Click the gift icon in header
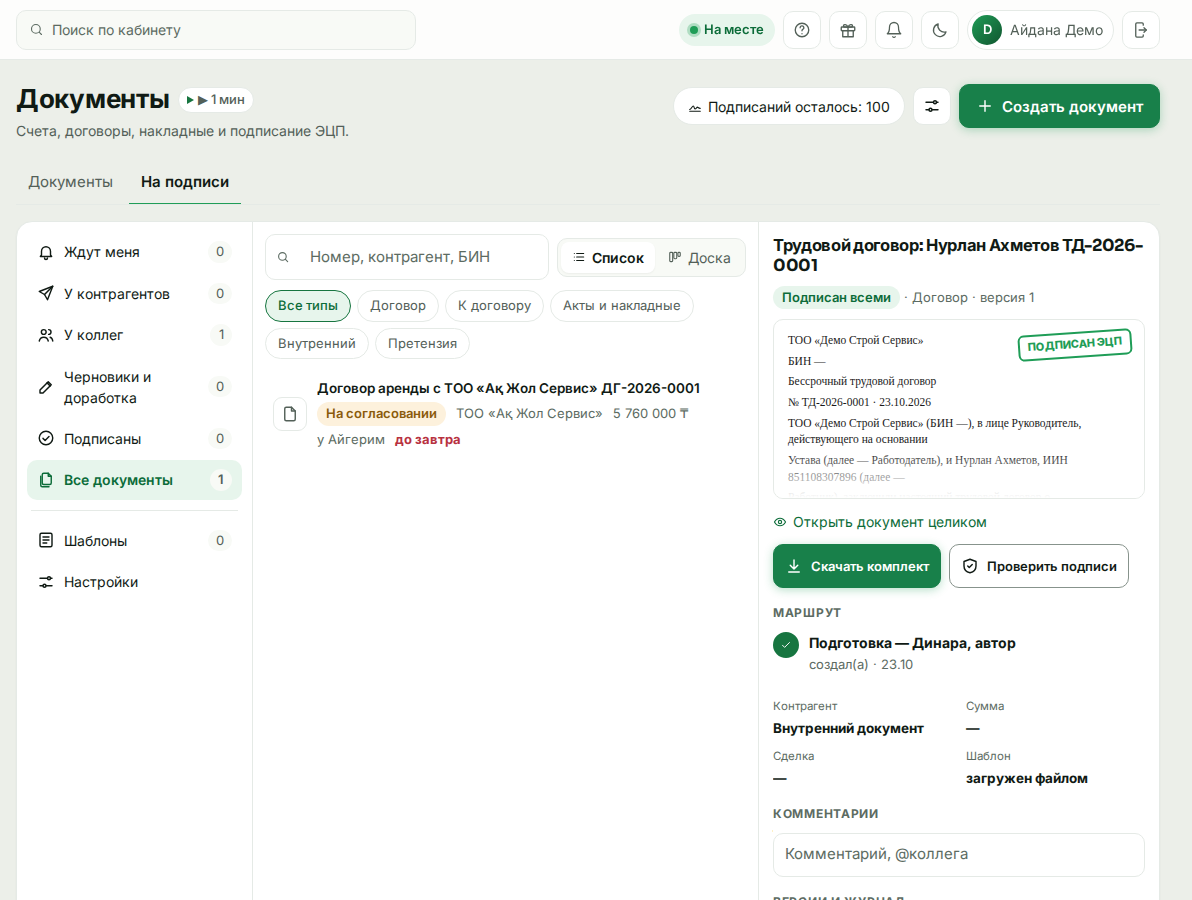Viewport: 1192px width, 900px height. click(848, 30)
